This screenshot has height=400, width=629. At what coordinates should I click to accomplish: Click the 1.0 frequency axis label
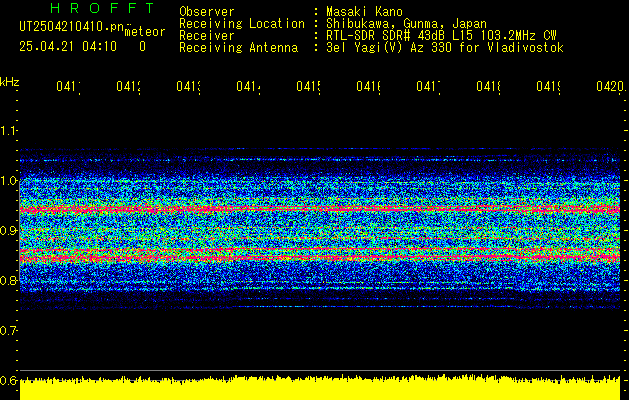click(x=8, y=181)
